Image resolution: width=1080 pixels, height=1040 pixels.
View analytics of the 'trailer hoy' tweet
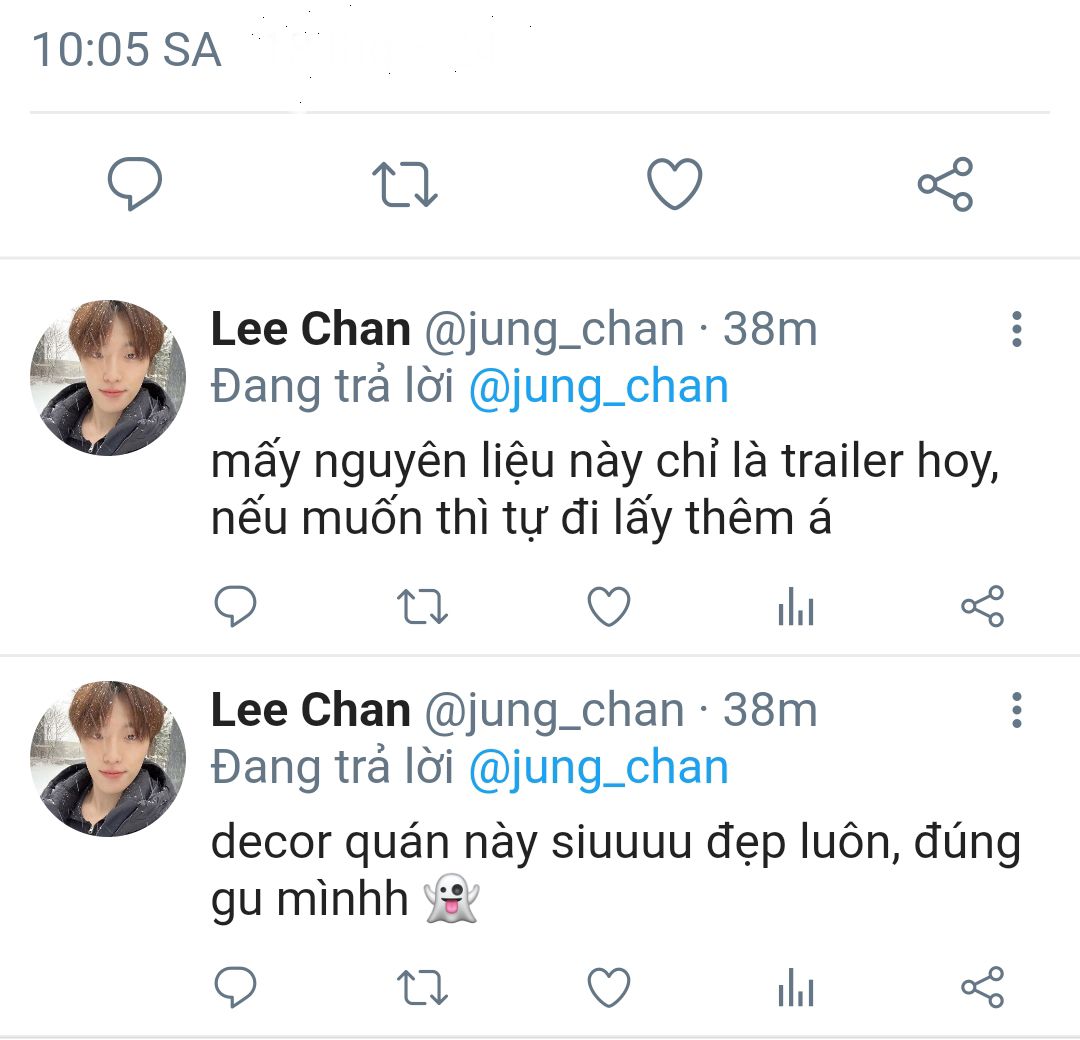pyautogui.click(x=796, y=606)
